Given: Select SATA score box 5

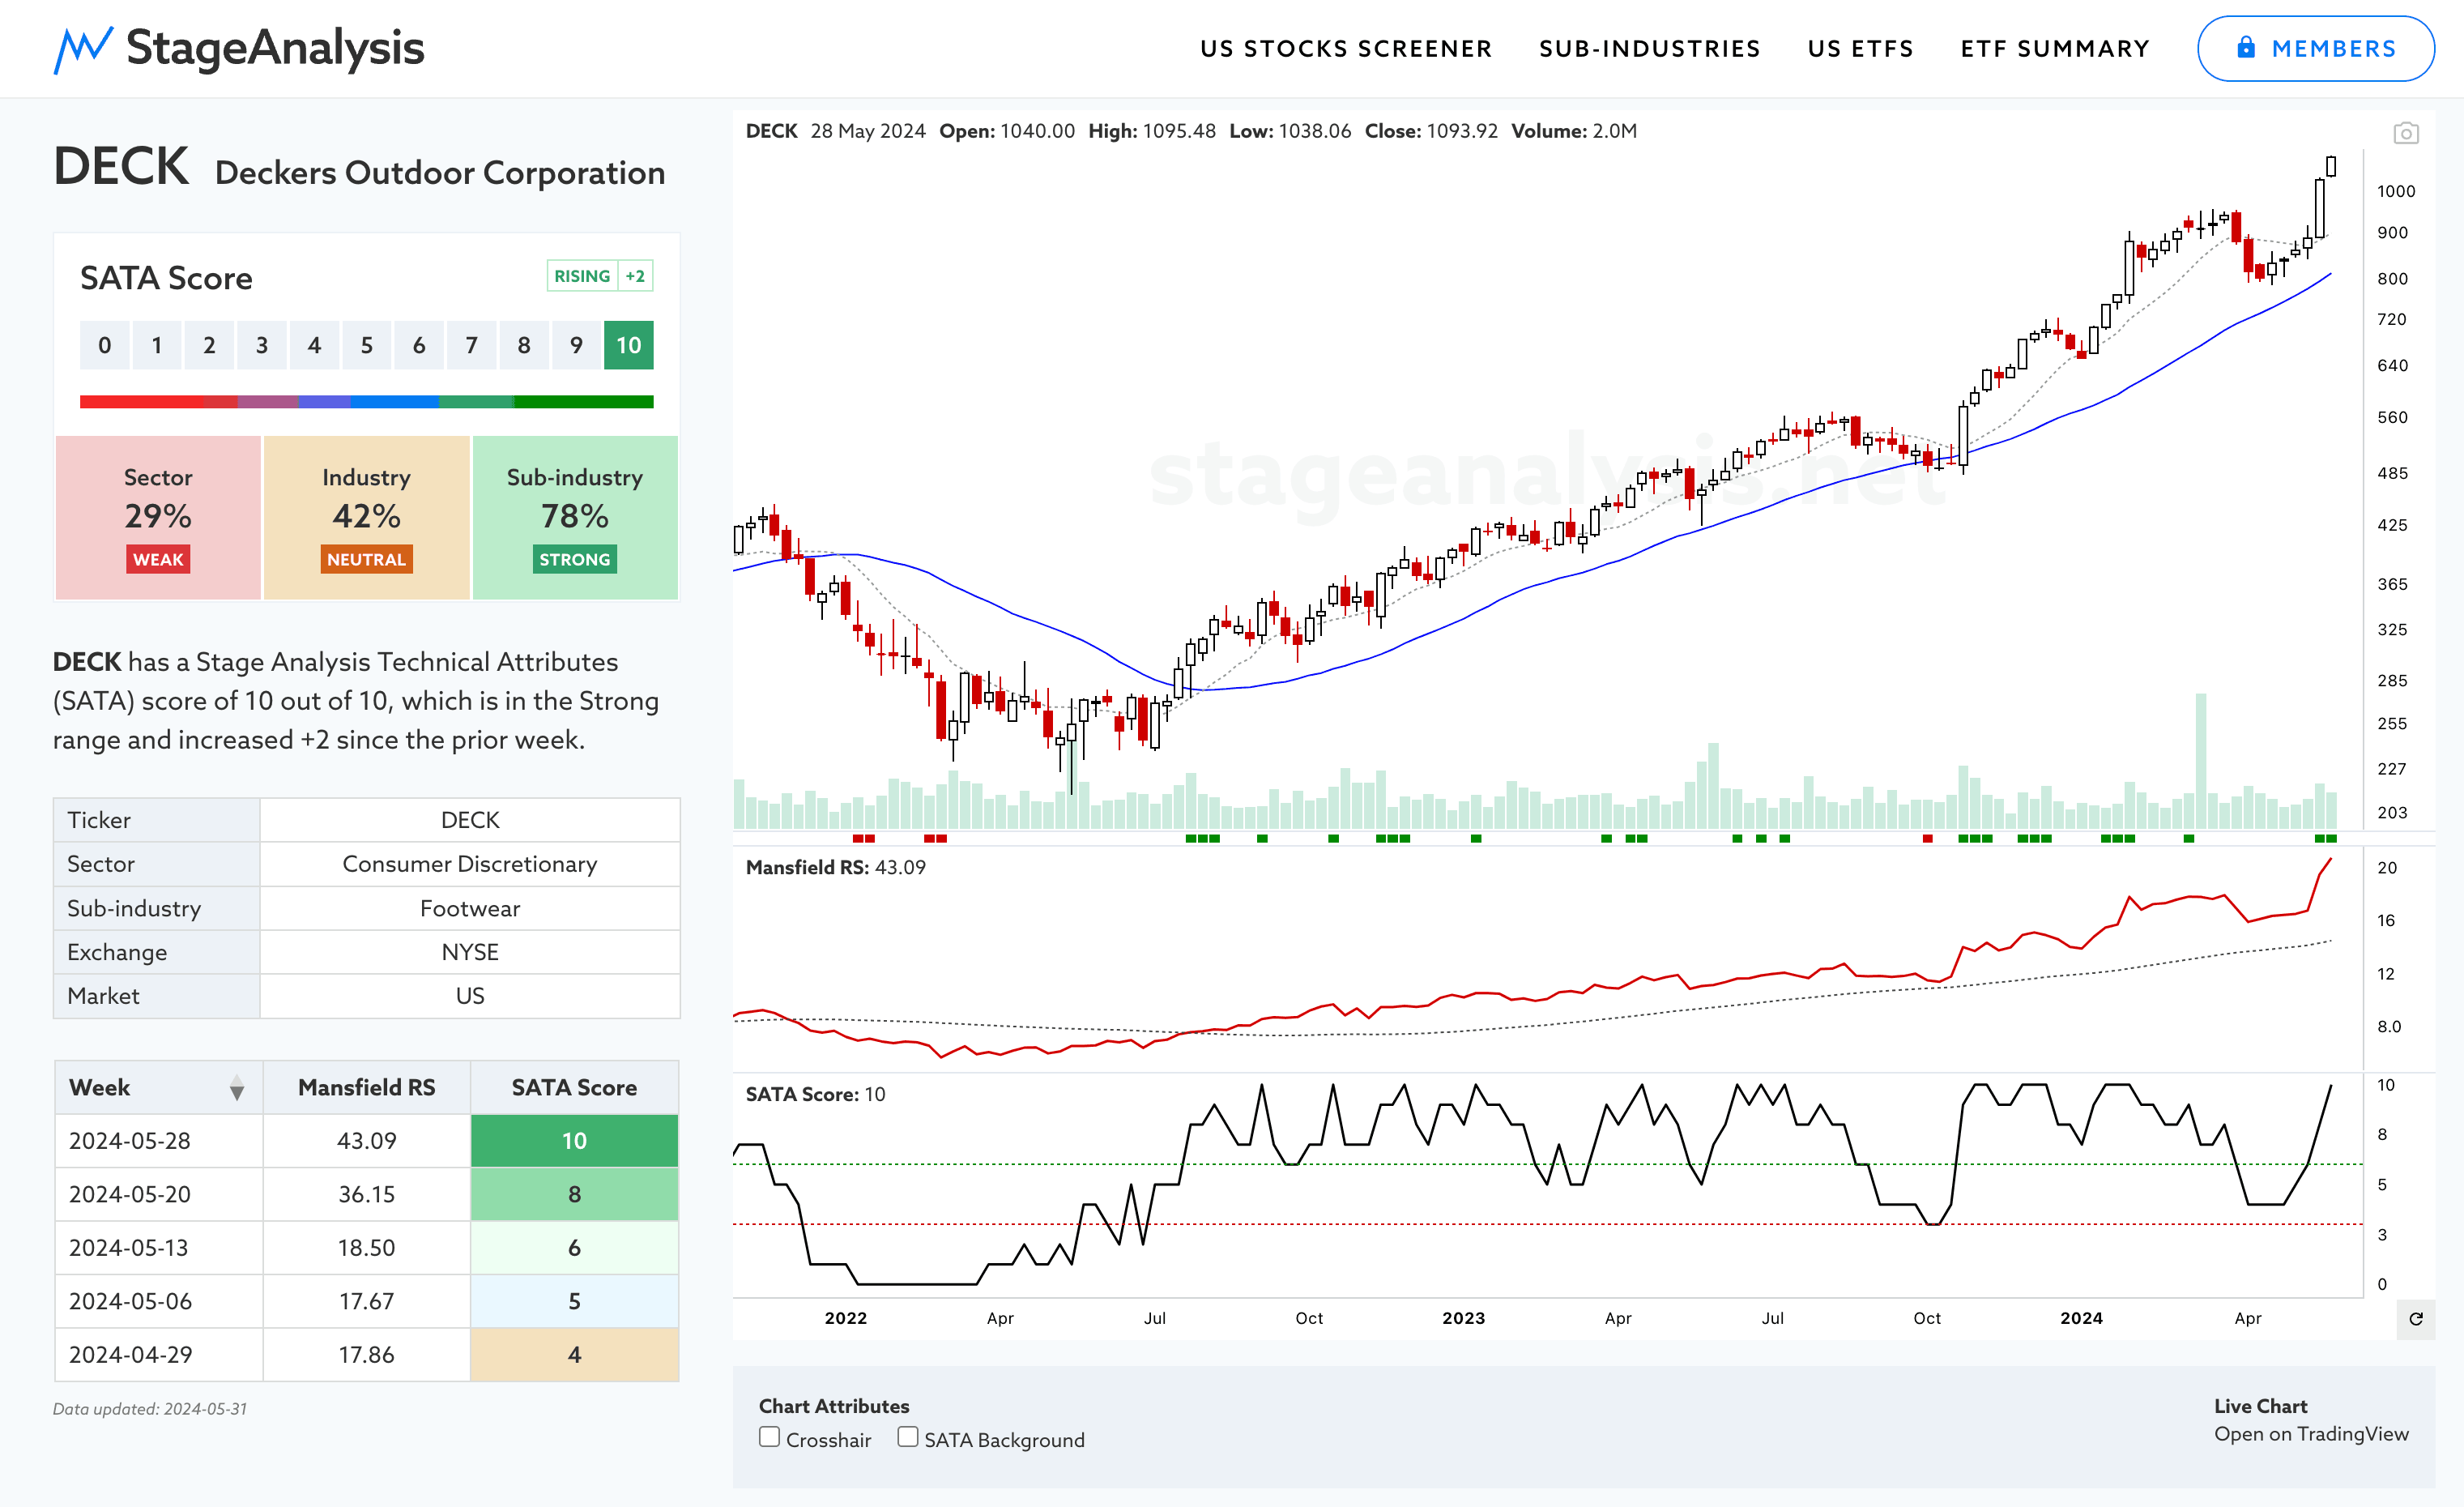Looking at the screenshot, I should 366,345.
